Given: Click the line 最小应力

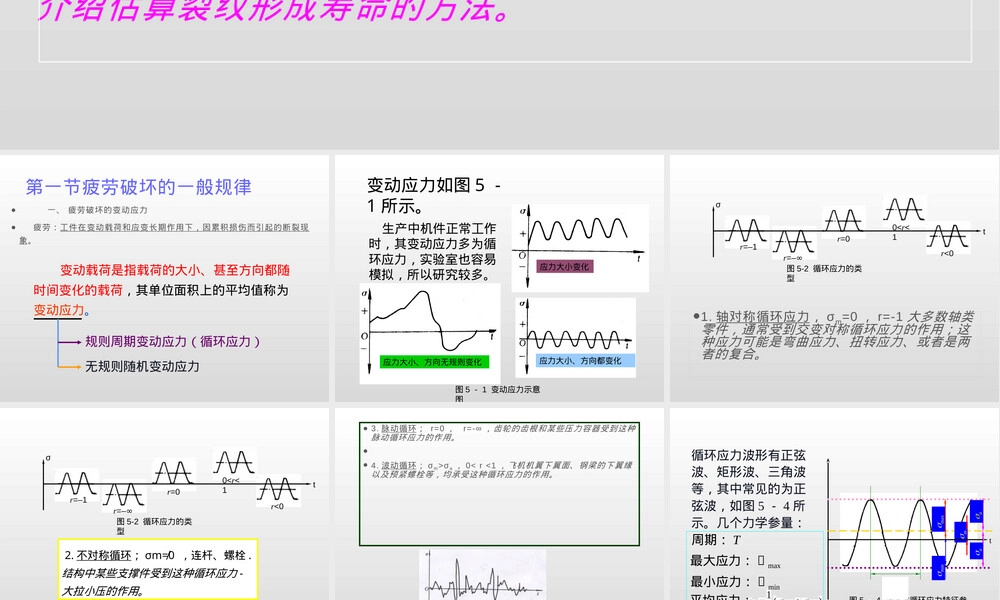Looking at the screenshot, I should (735, 582).
